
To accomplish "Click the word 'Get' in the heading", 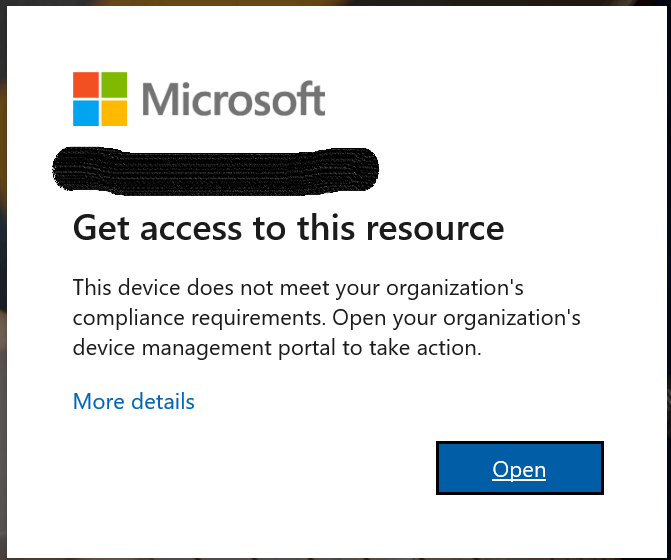I will coord(101,228).
